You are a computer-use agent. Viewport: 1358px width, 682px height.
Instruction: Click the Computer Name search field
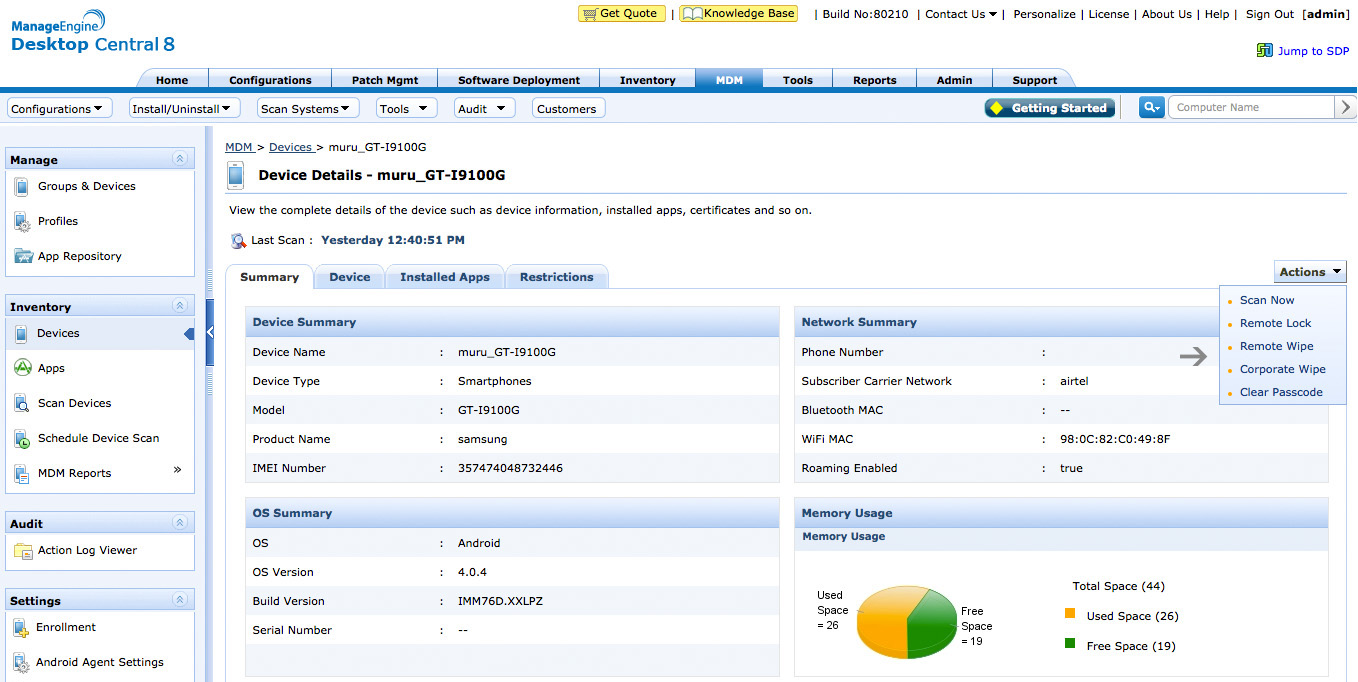tap(1251, 107)
